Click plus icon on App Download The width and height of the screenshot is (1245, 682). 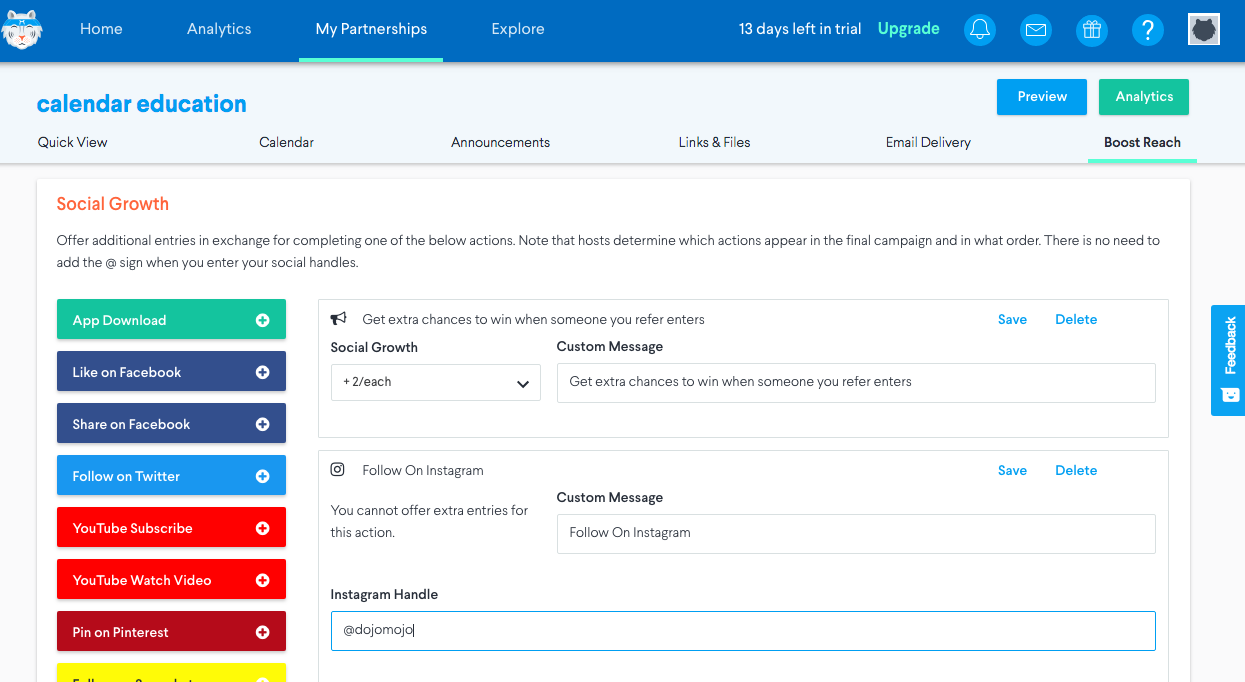(x=262, y=320)
